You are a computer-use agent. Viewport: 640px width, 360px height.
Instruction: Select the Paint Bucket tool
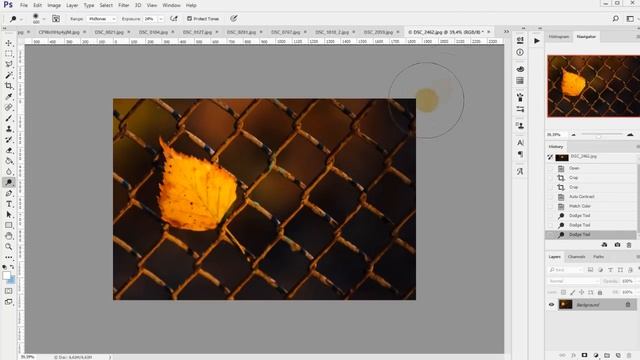pos(9,161)
